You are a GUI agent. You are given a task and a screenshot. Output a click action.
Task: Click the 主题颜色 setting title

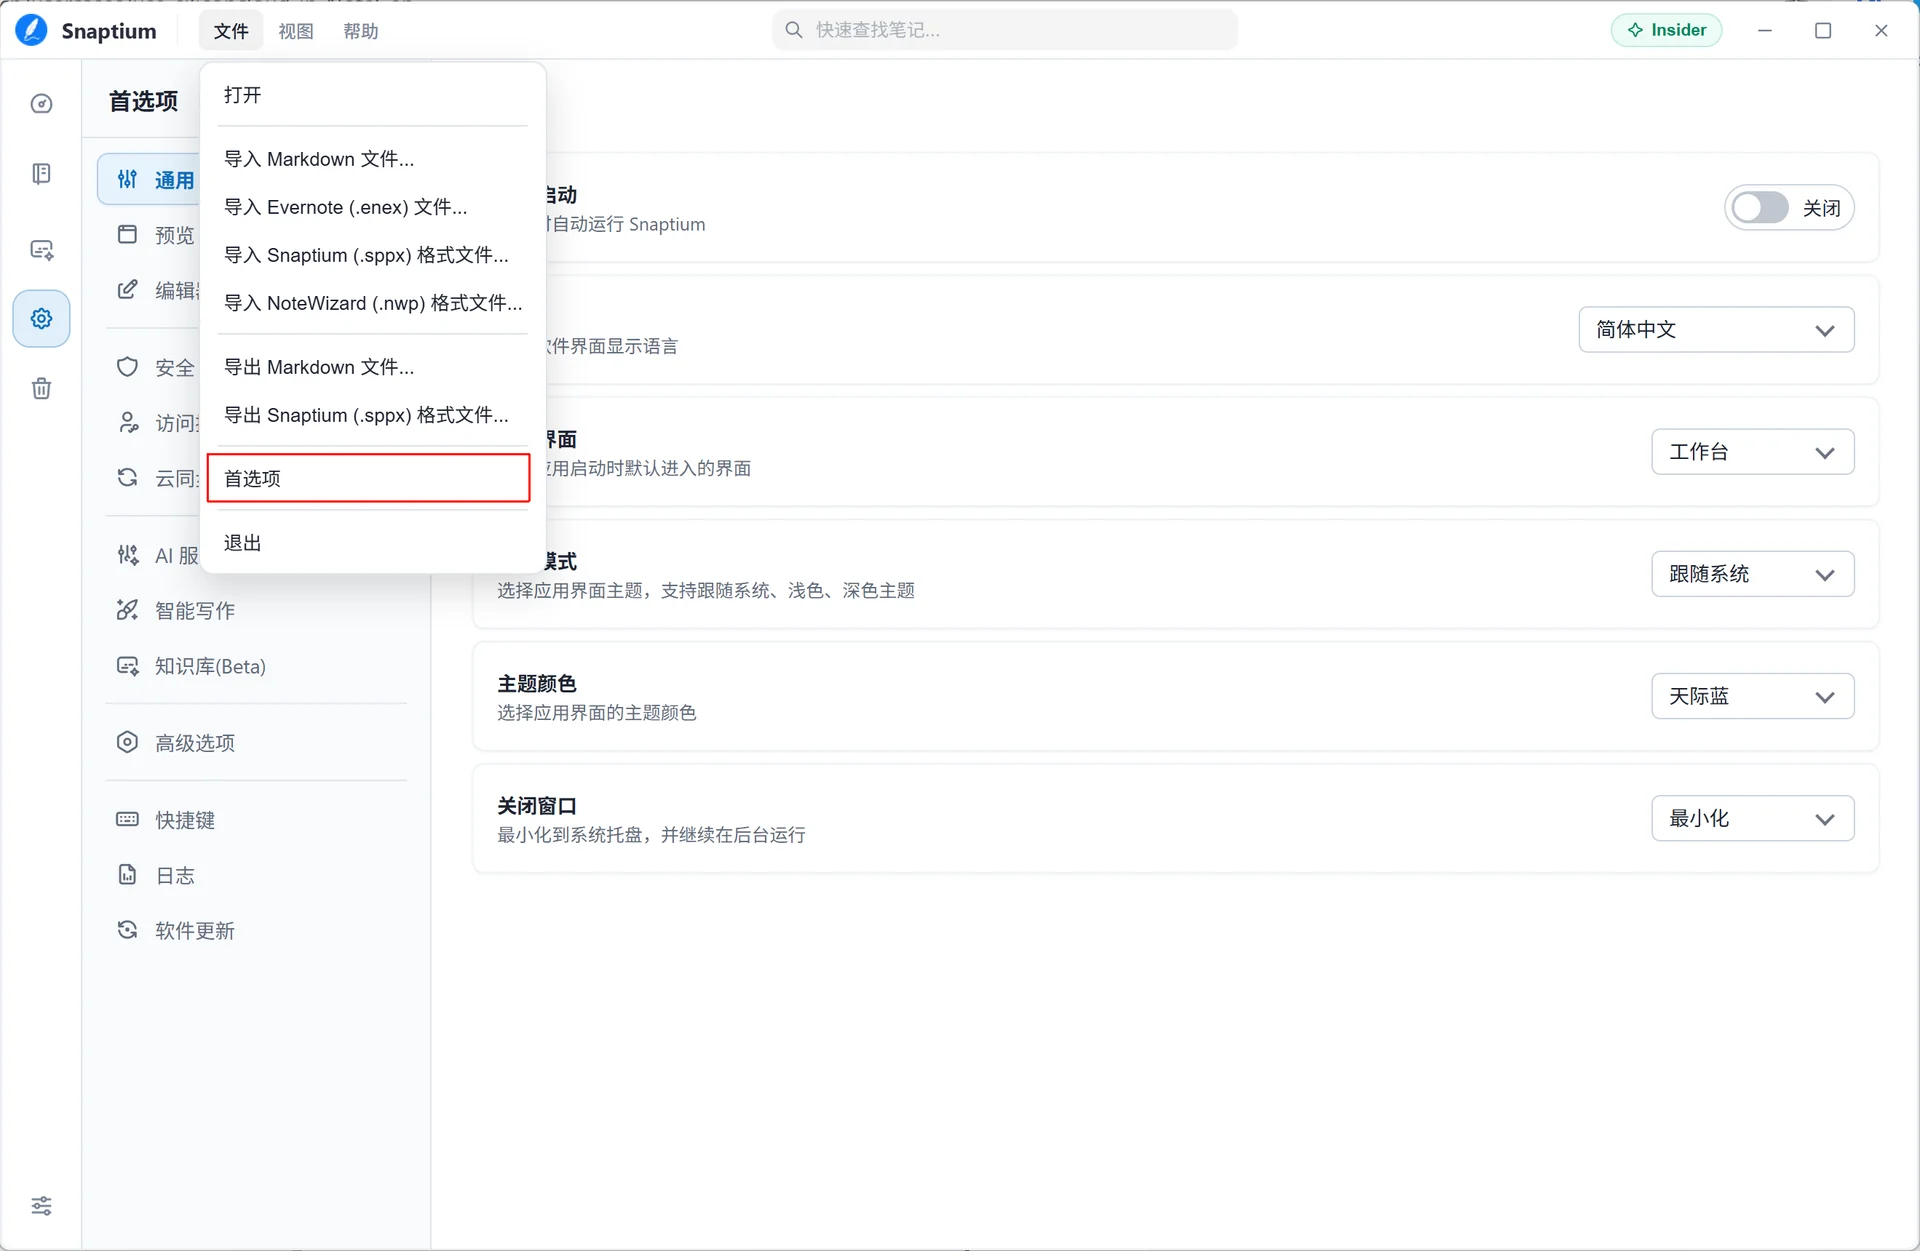click(537, 684)
